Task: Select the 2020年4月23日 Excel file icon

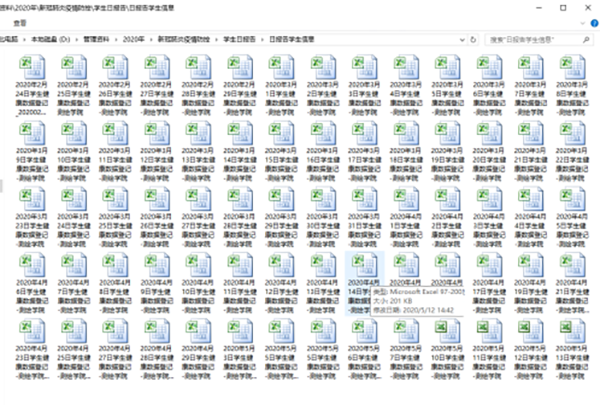Action: (x=32, y=331)
